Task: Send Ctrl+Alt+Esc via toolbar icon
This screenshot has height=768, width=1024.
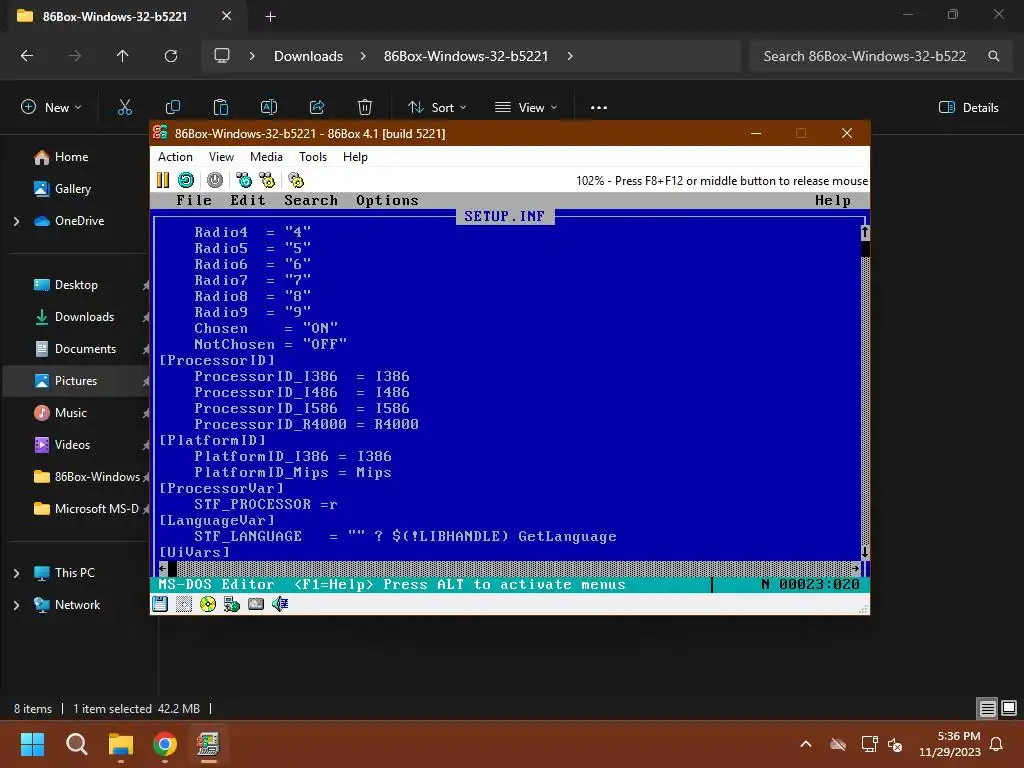Action: [x=267, y=180]
